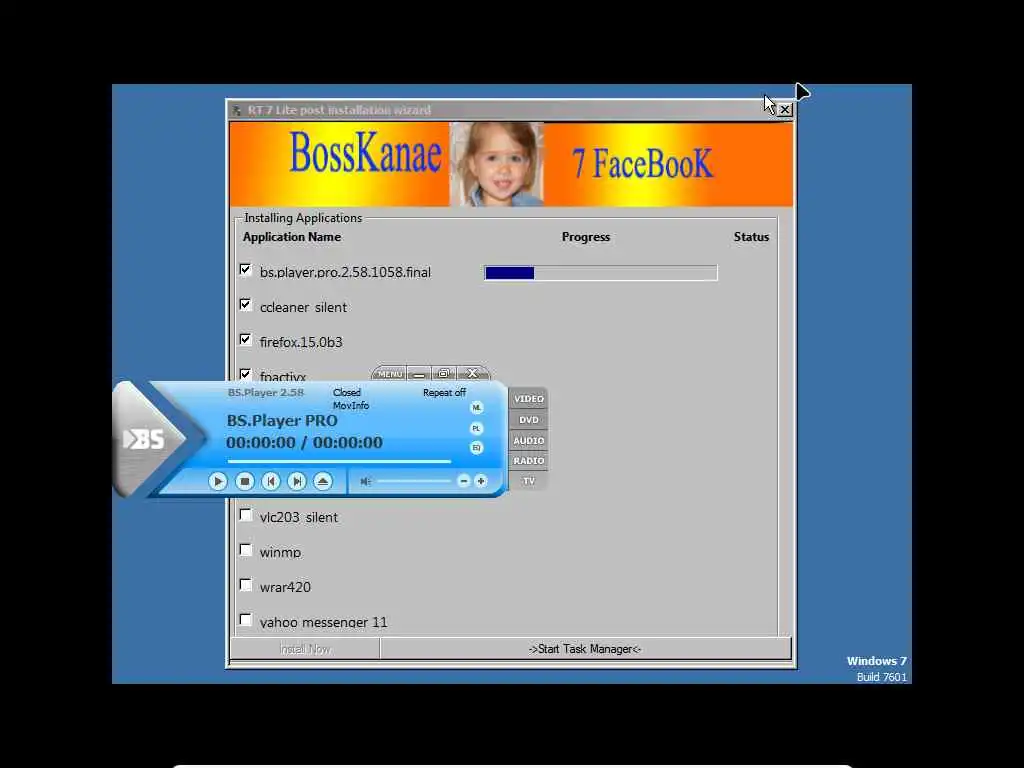This screenshot has height=768, width=1024.
Task: Click the BS.Player PRO title text
Action: (x=282, y=421)
